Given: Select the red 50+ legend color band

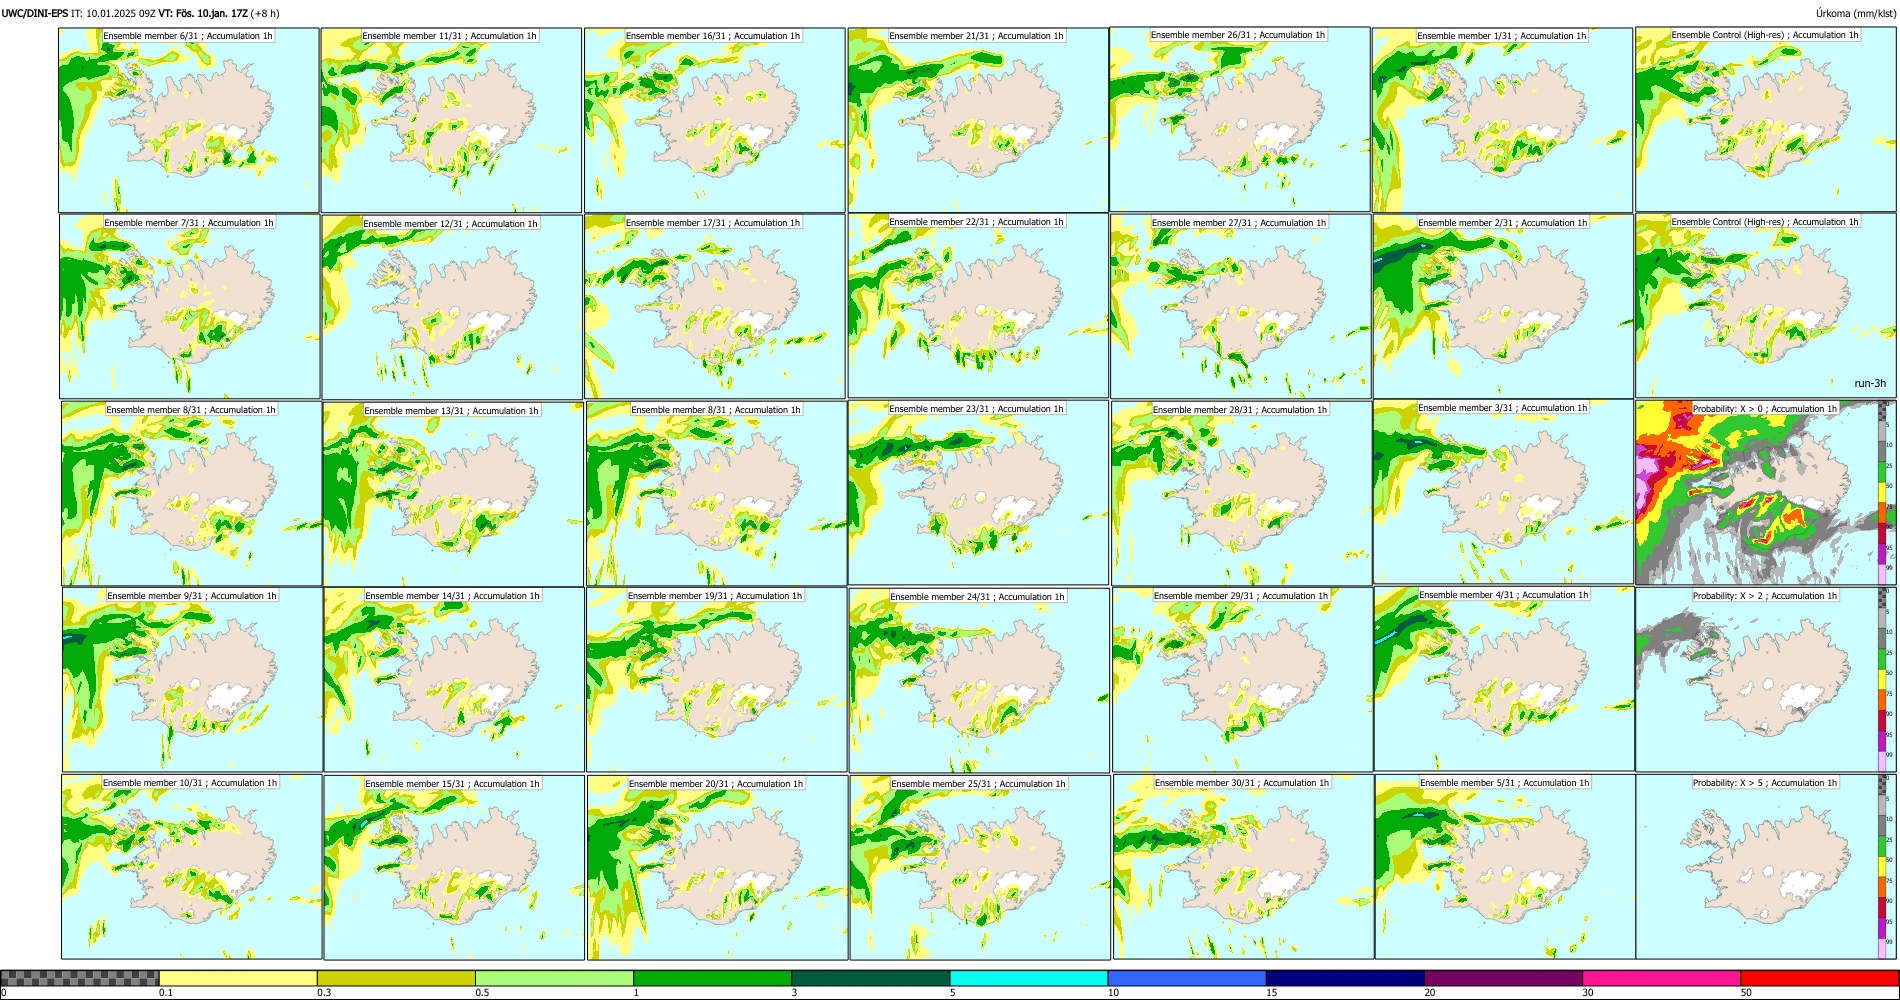Looking at the screenshot, I should [1819, 978].
